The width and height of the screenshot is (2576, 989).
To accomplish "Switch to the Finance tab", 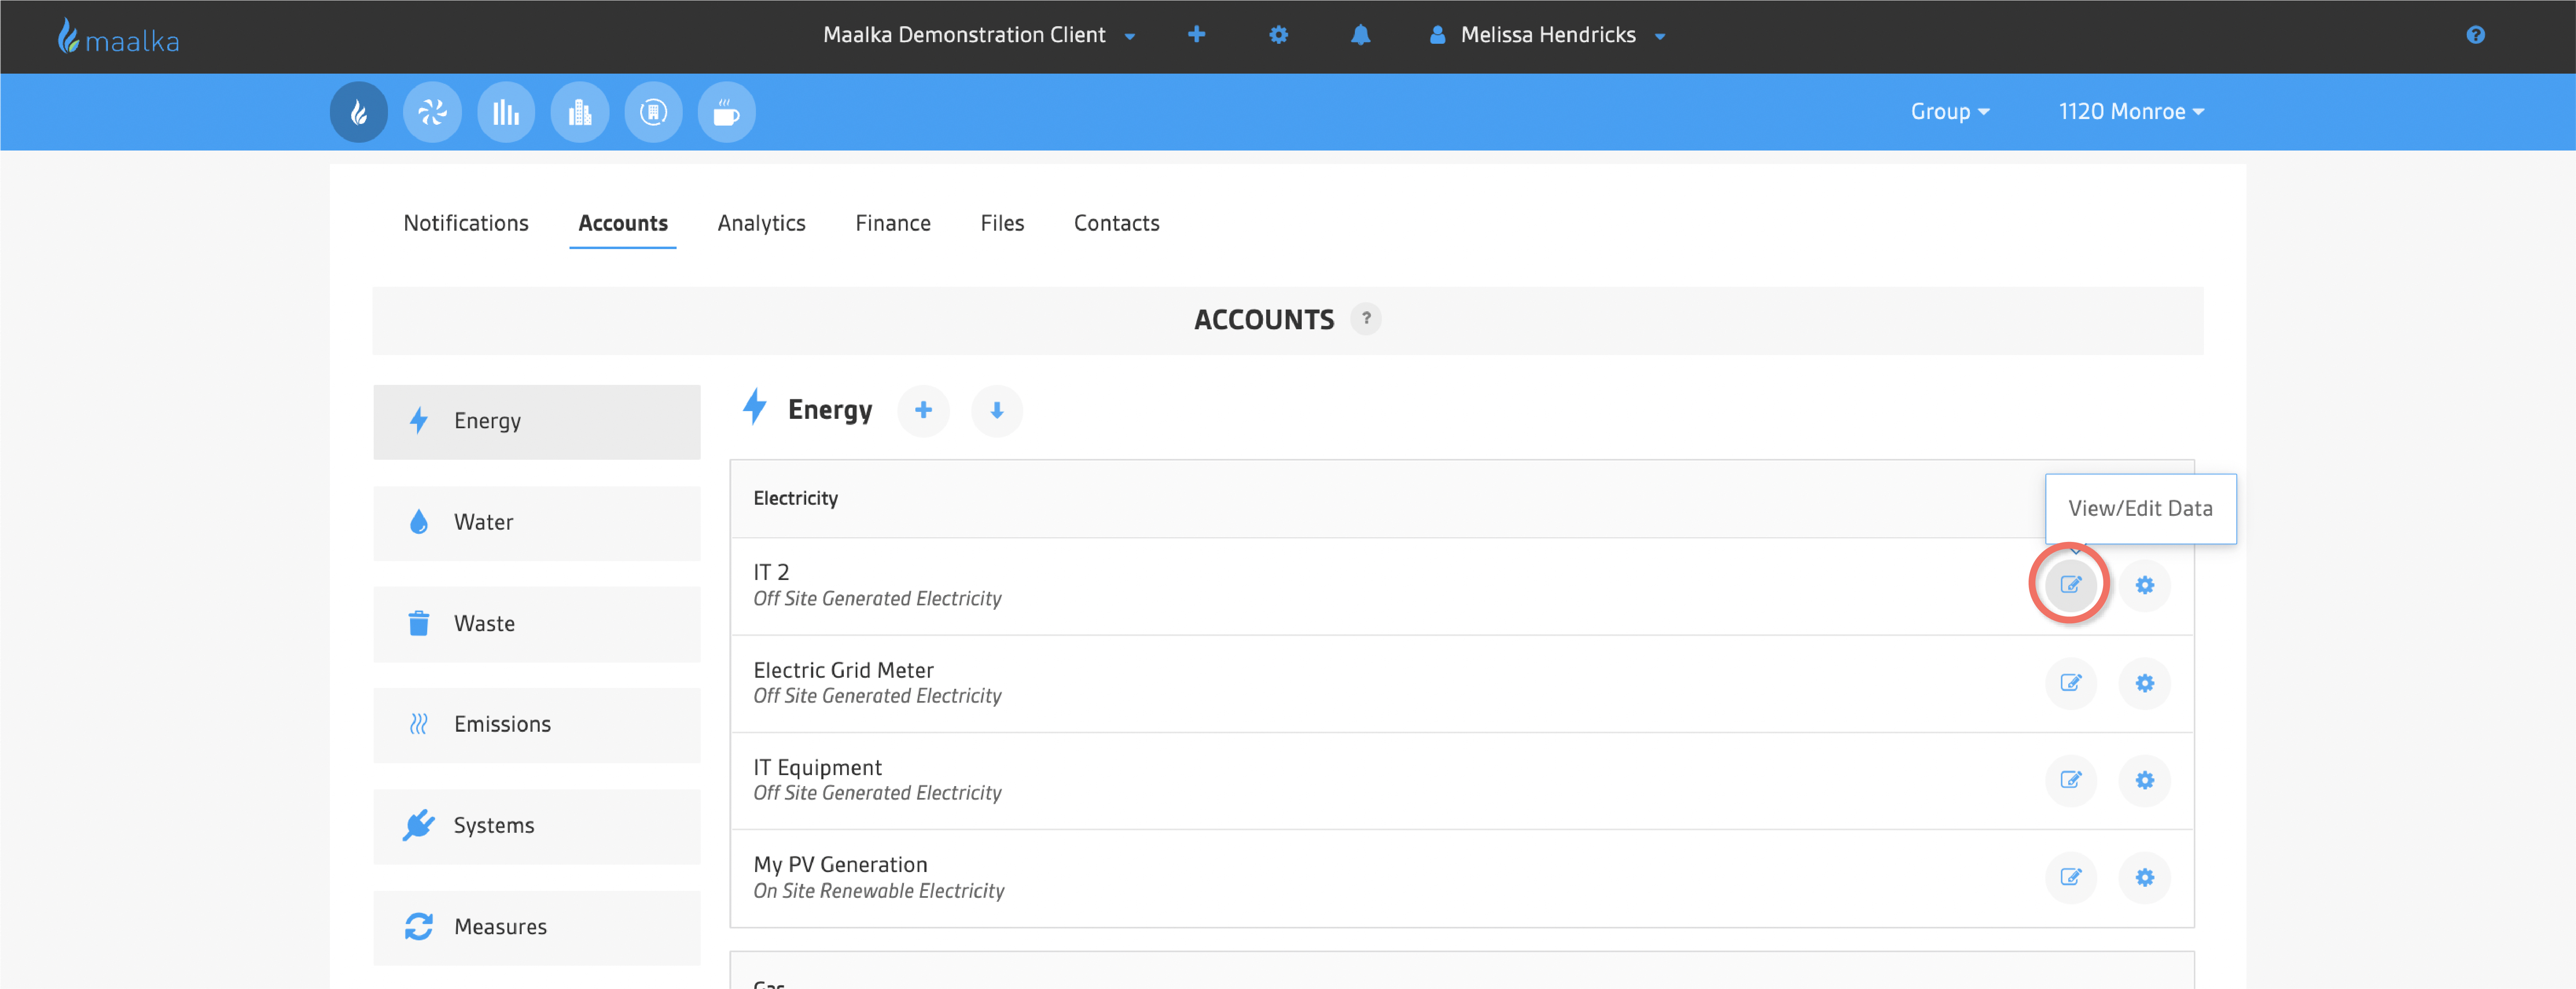I will pos(893,223).
